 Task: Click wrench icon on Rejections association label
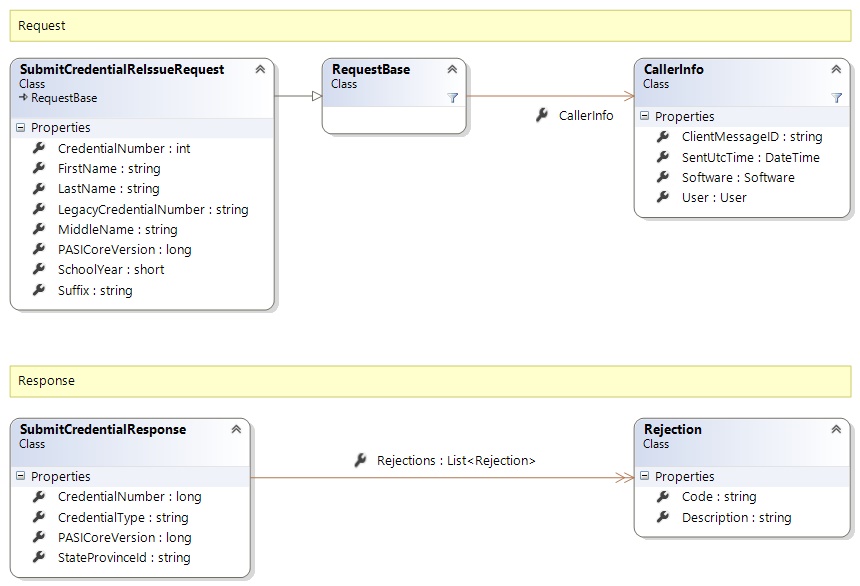pyautogui.click(x=360, y=460)
